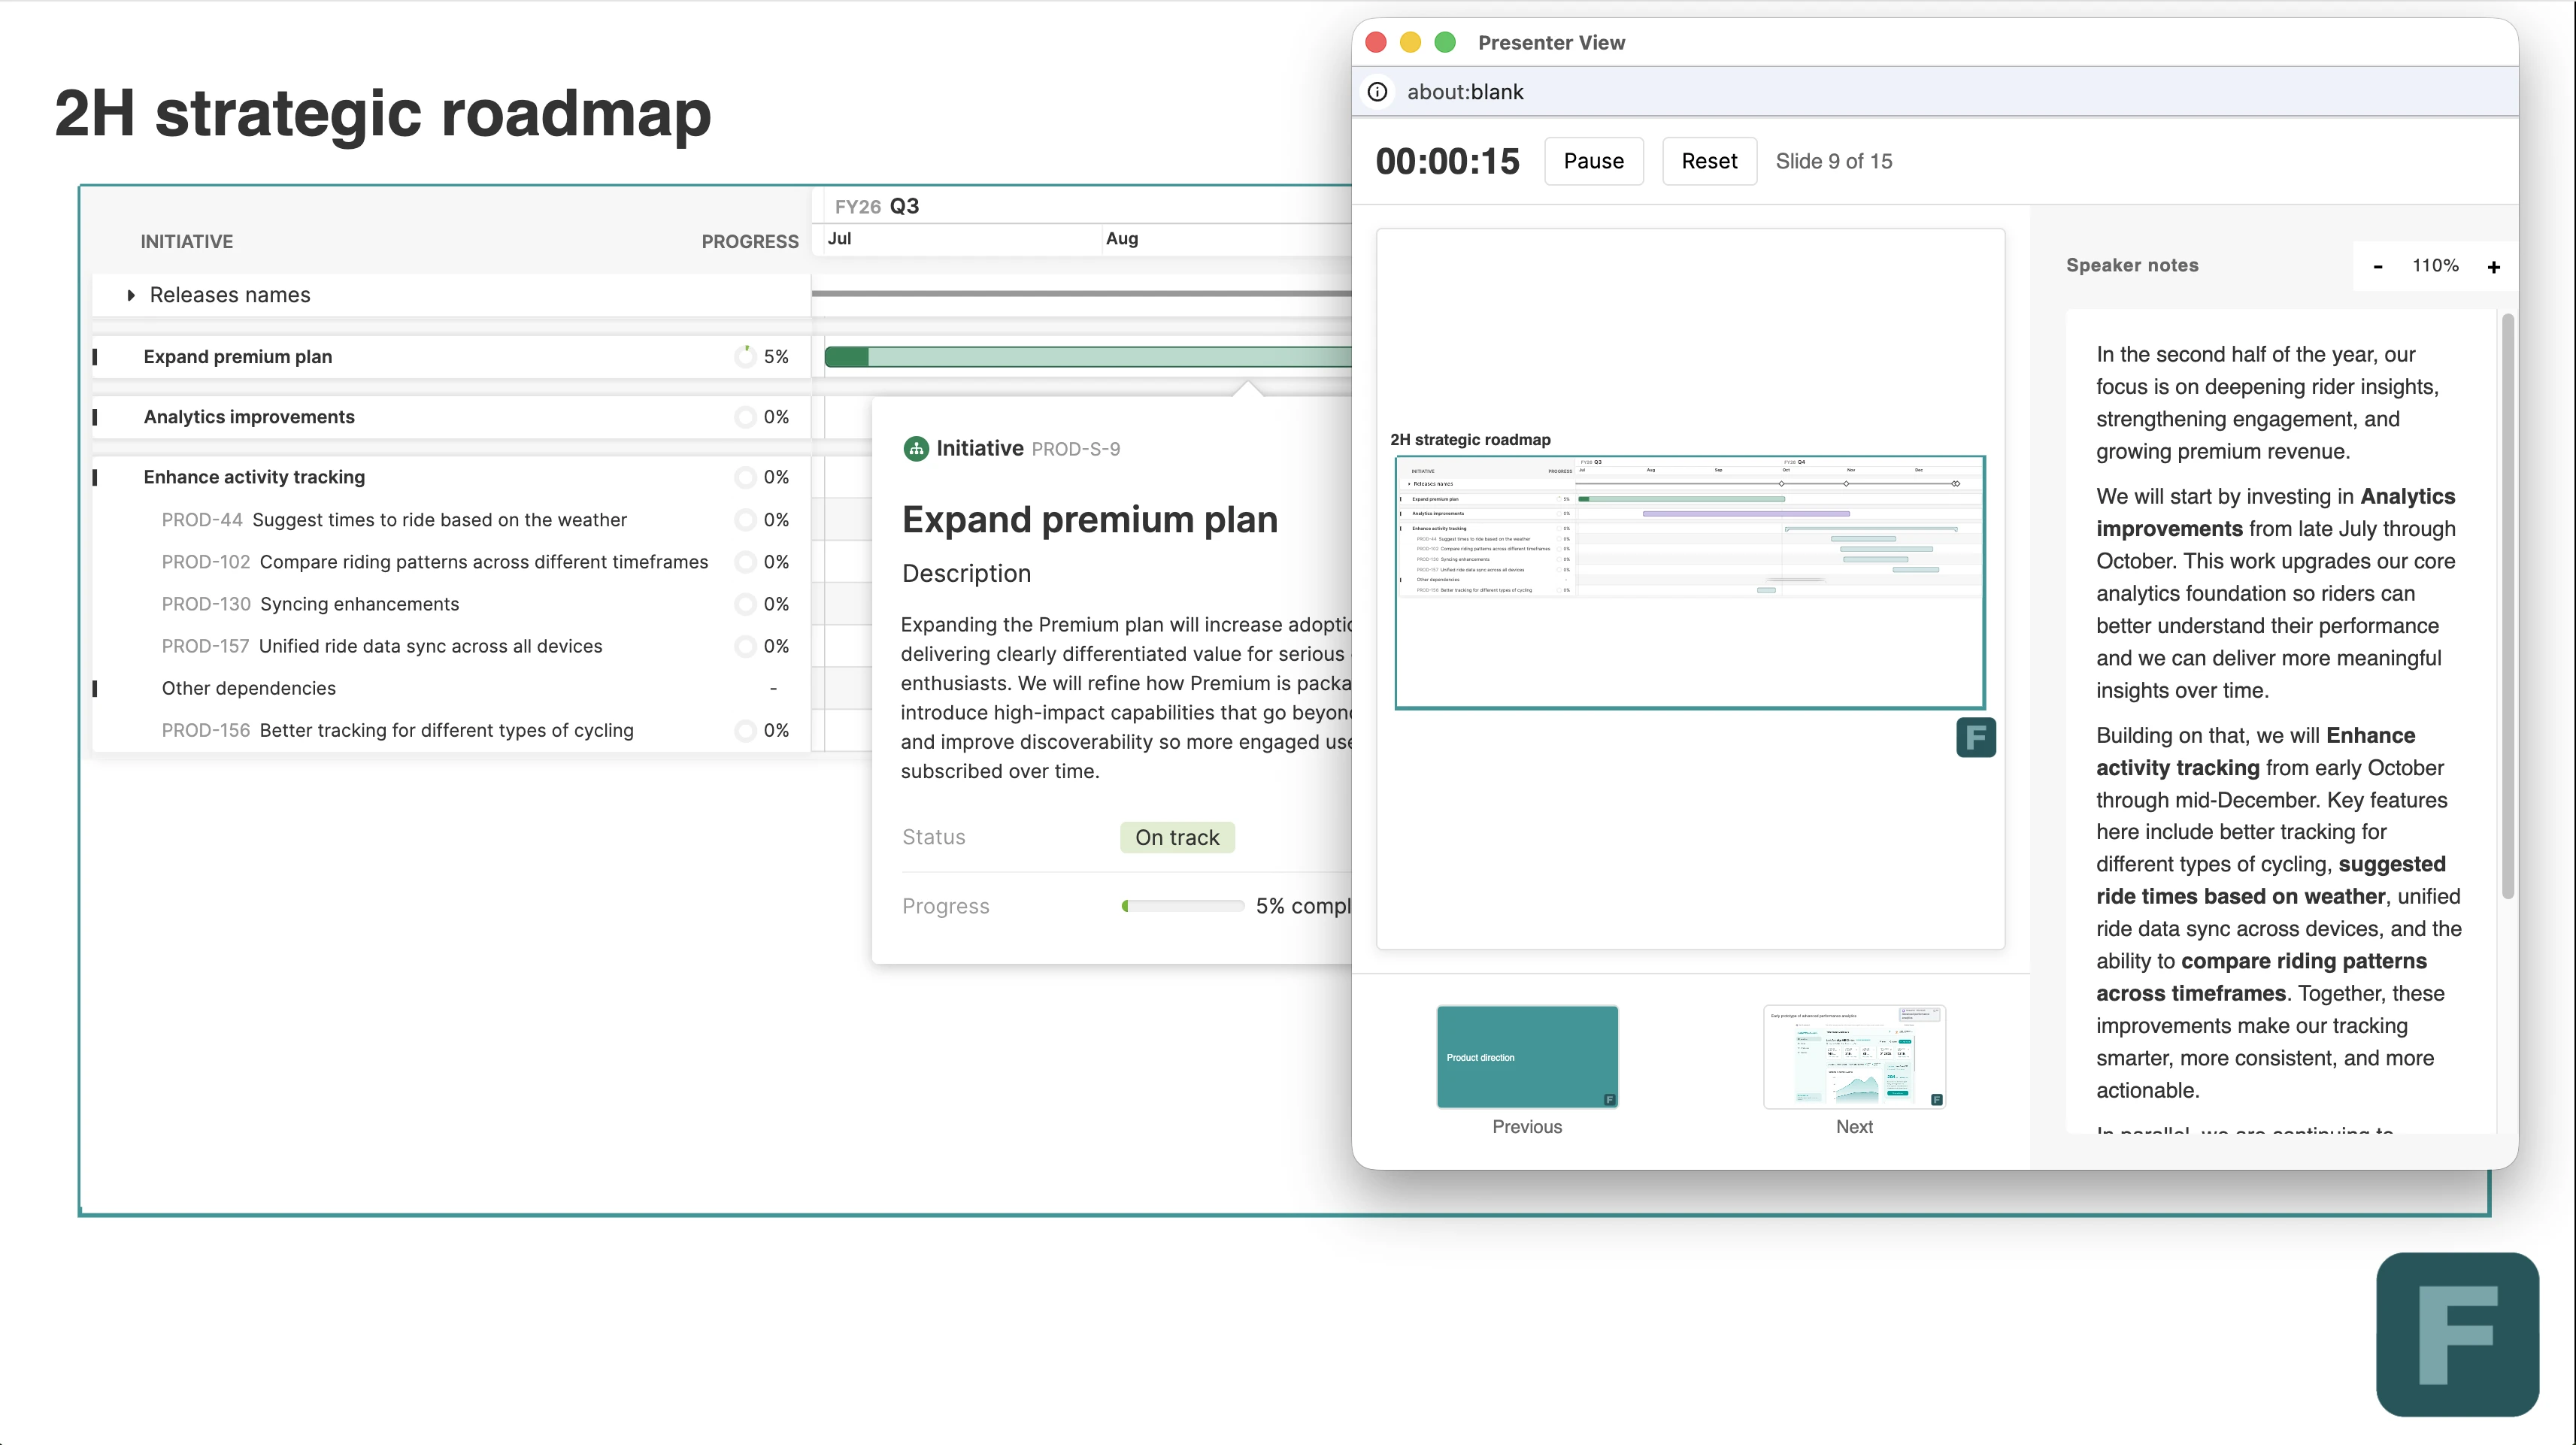This screenshot has width=2576, height=1445.
Task: Collapse the Enhance activity tracking initiative
Action: click(x=95, y=477)
